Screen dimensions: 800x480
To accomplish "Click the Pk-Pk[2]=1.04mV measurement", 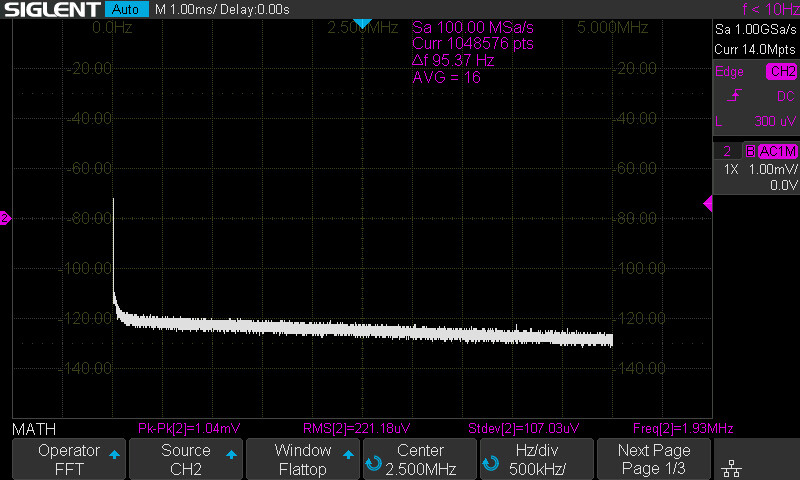I will coord(189,428).
